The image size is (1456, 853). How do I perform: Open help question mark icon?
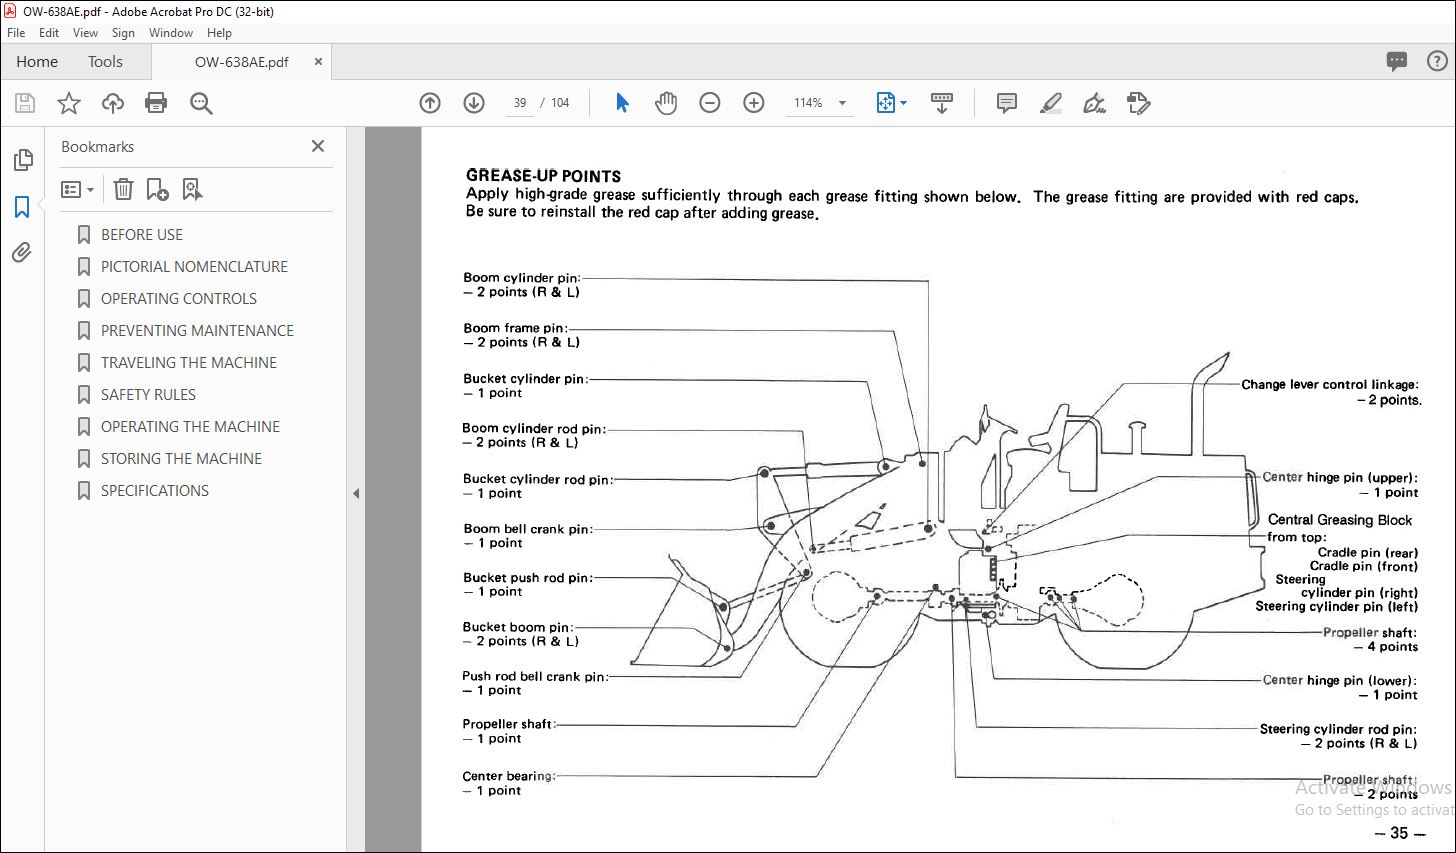(1436, 62)
